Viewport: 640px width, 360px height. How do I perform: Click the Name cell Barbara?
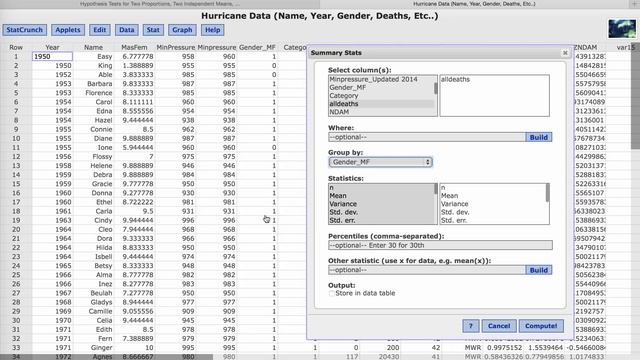[99, 84]
